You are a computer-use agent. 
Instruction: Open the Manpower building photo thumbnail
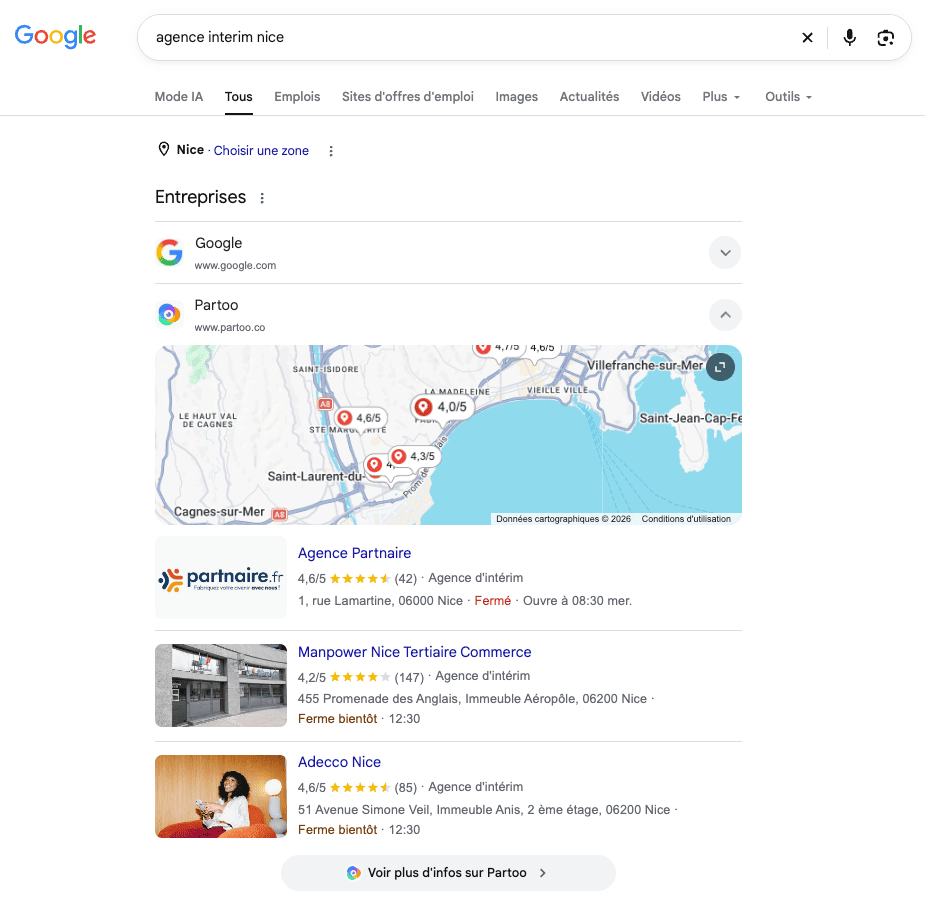[221, 685]
